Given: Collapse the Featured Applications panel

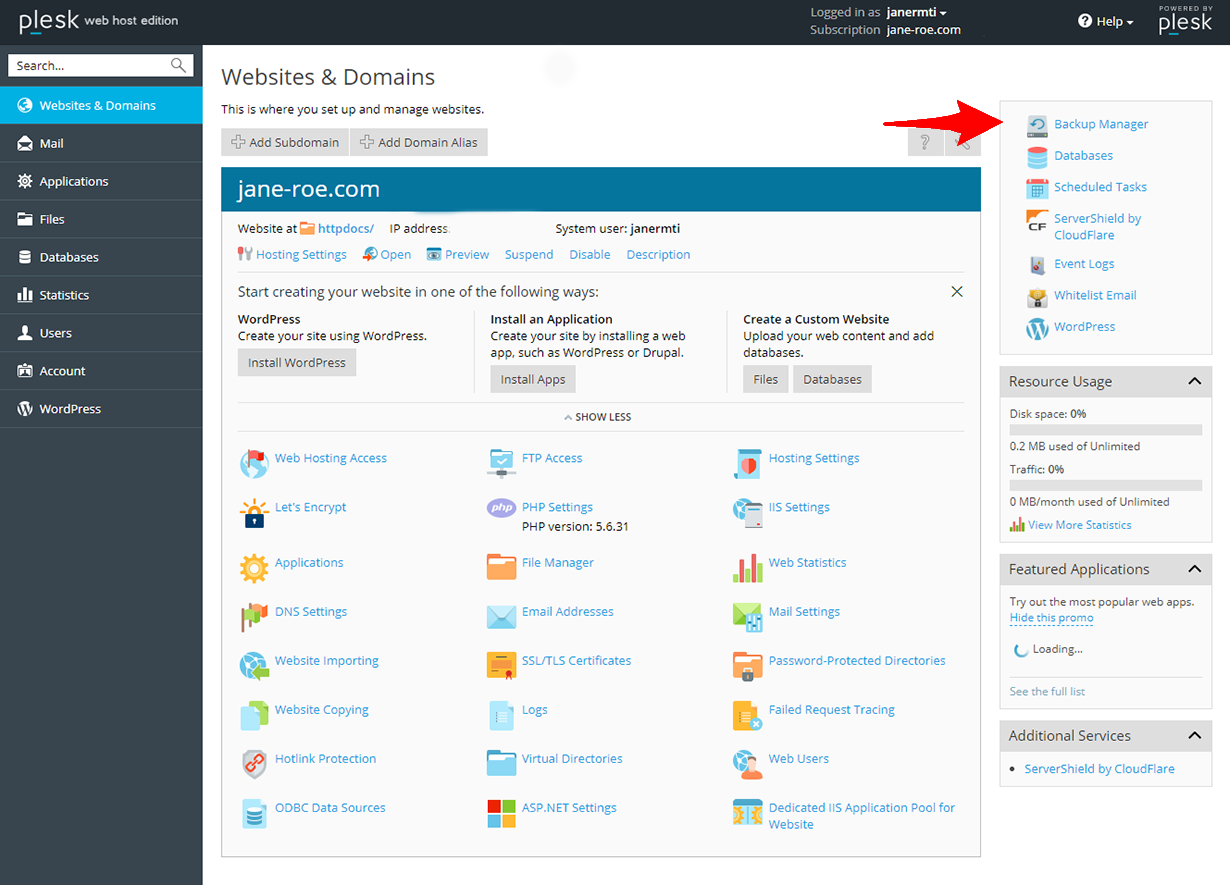Looking at the screenshot, I should pos(1194,569).
